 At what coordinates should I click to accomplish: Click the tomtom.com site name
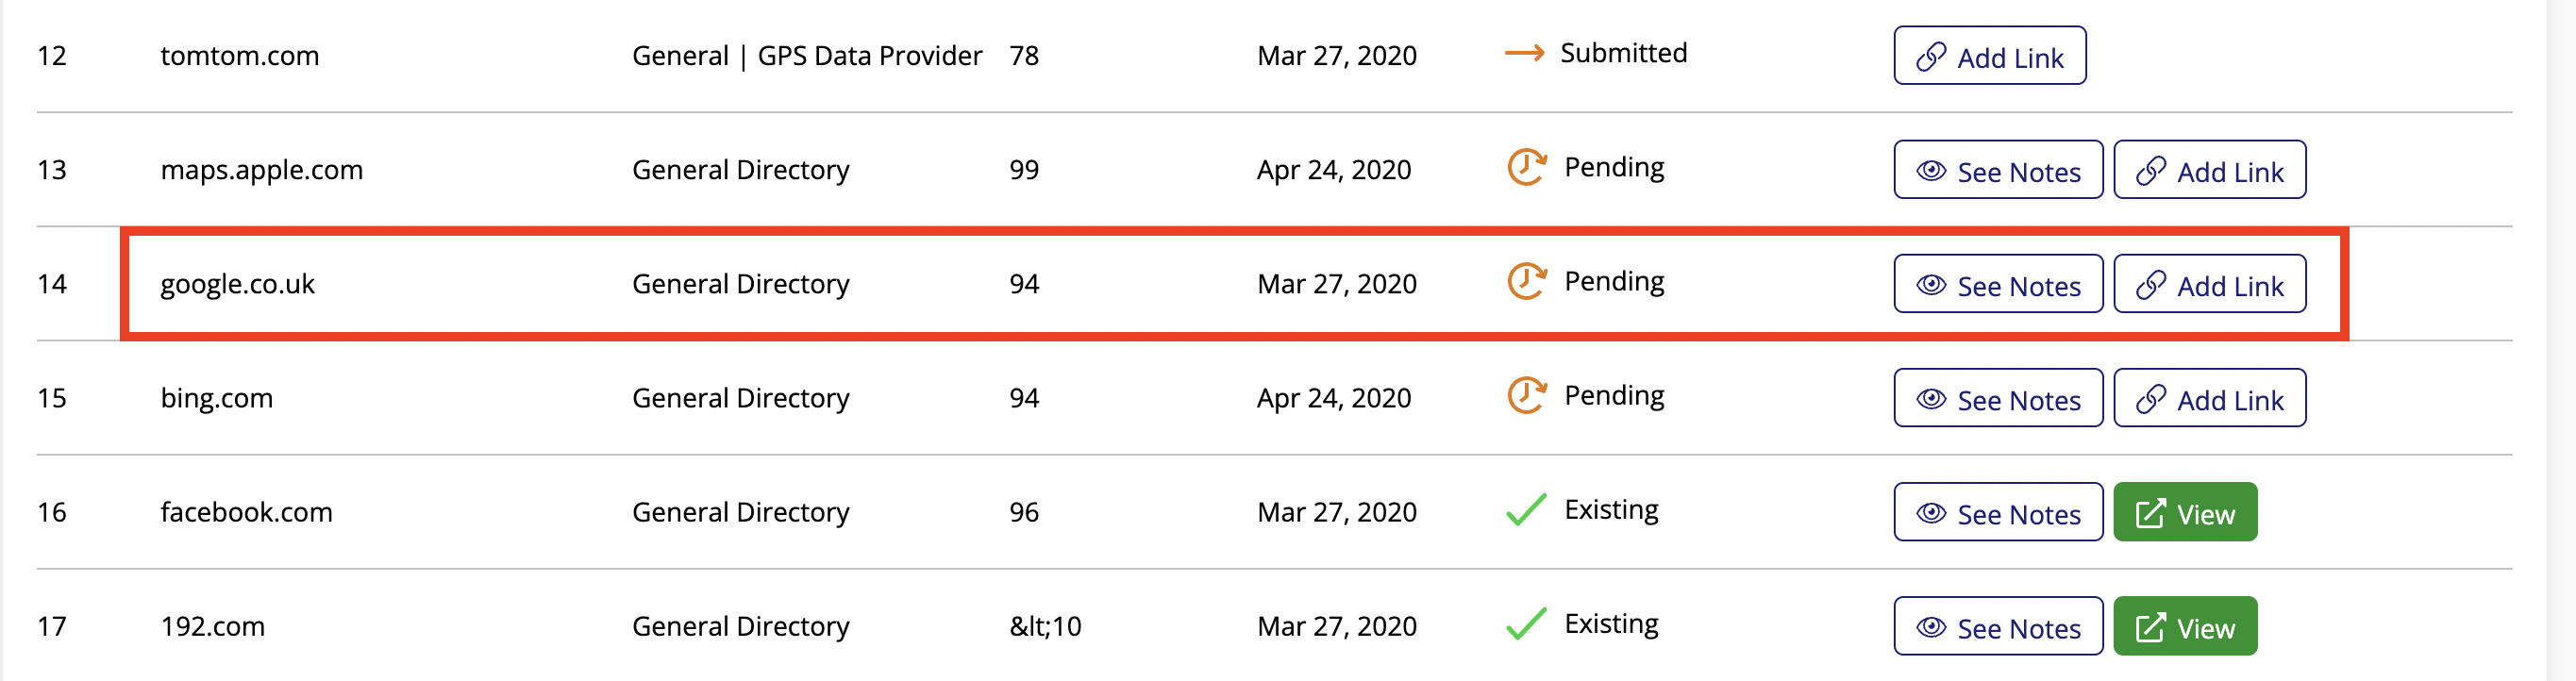(239, 56)
